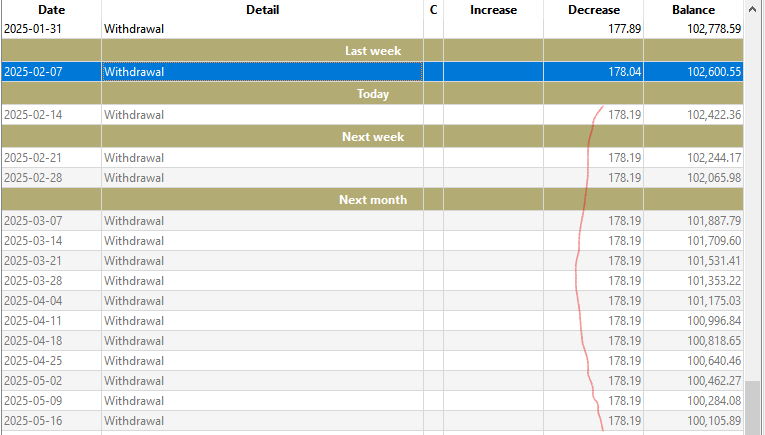Click the 102,065.98 balance value
Screen dimensions: 765x435
click(x=714, y=178)
